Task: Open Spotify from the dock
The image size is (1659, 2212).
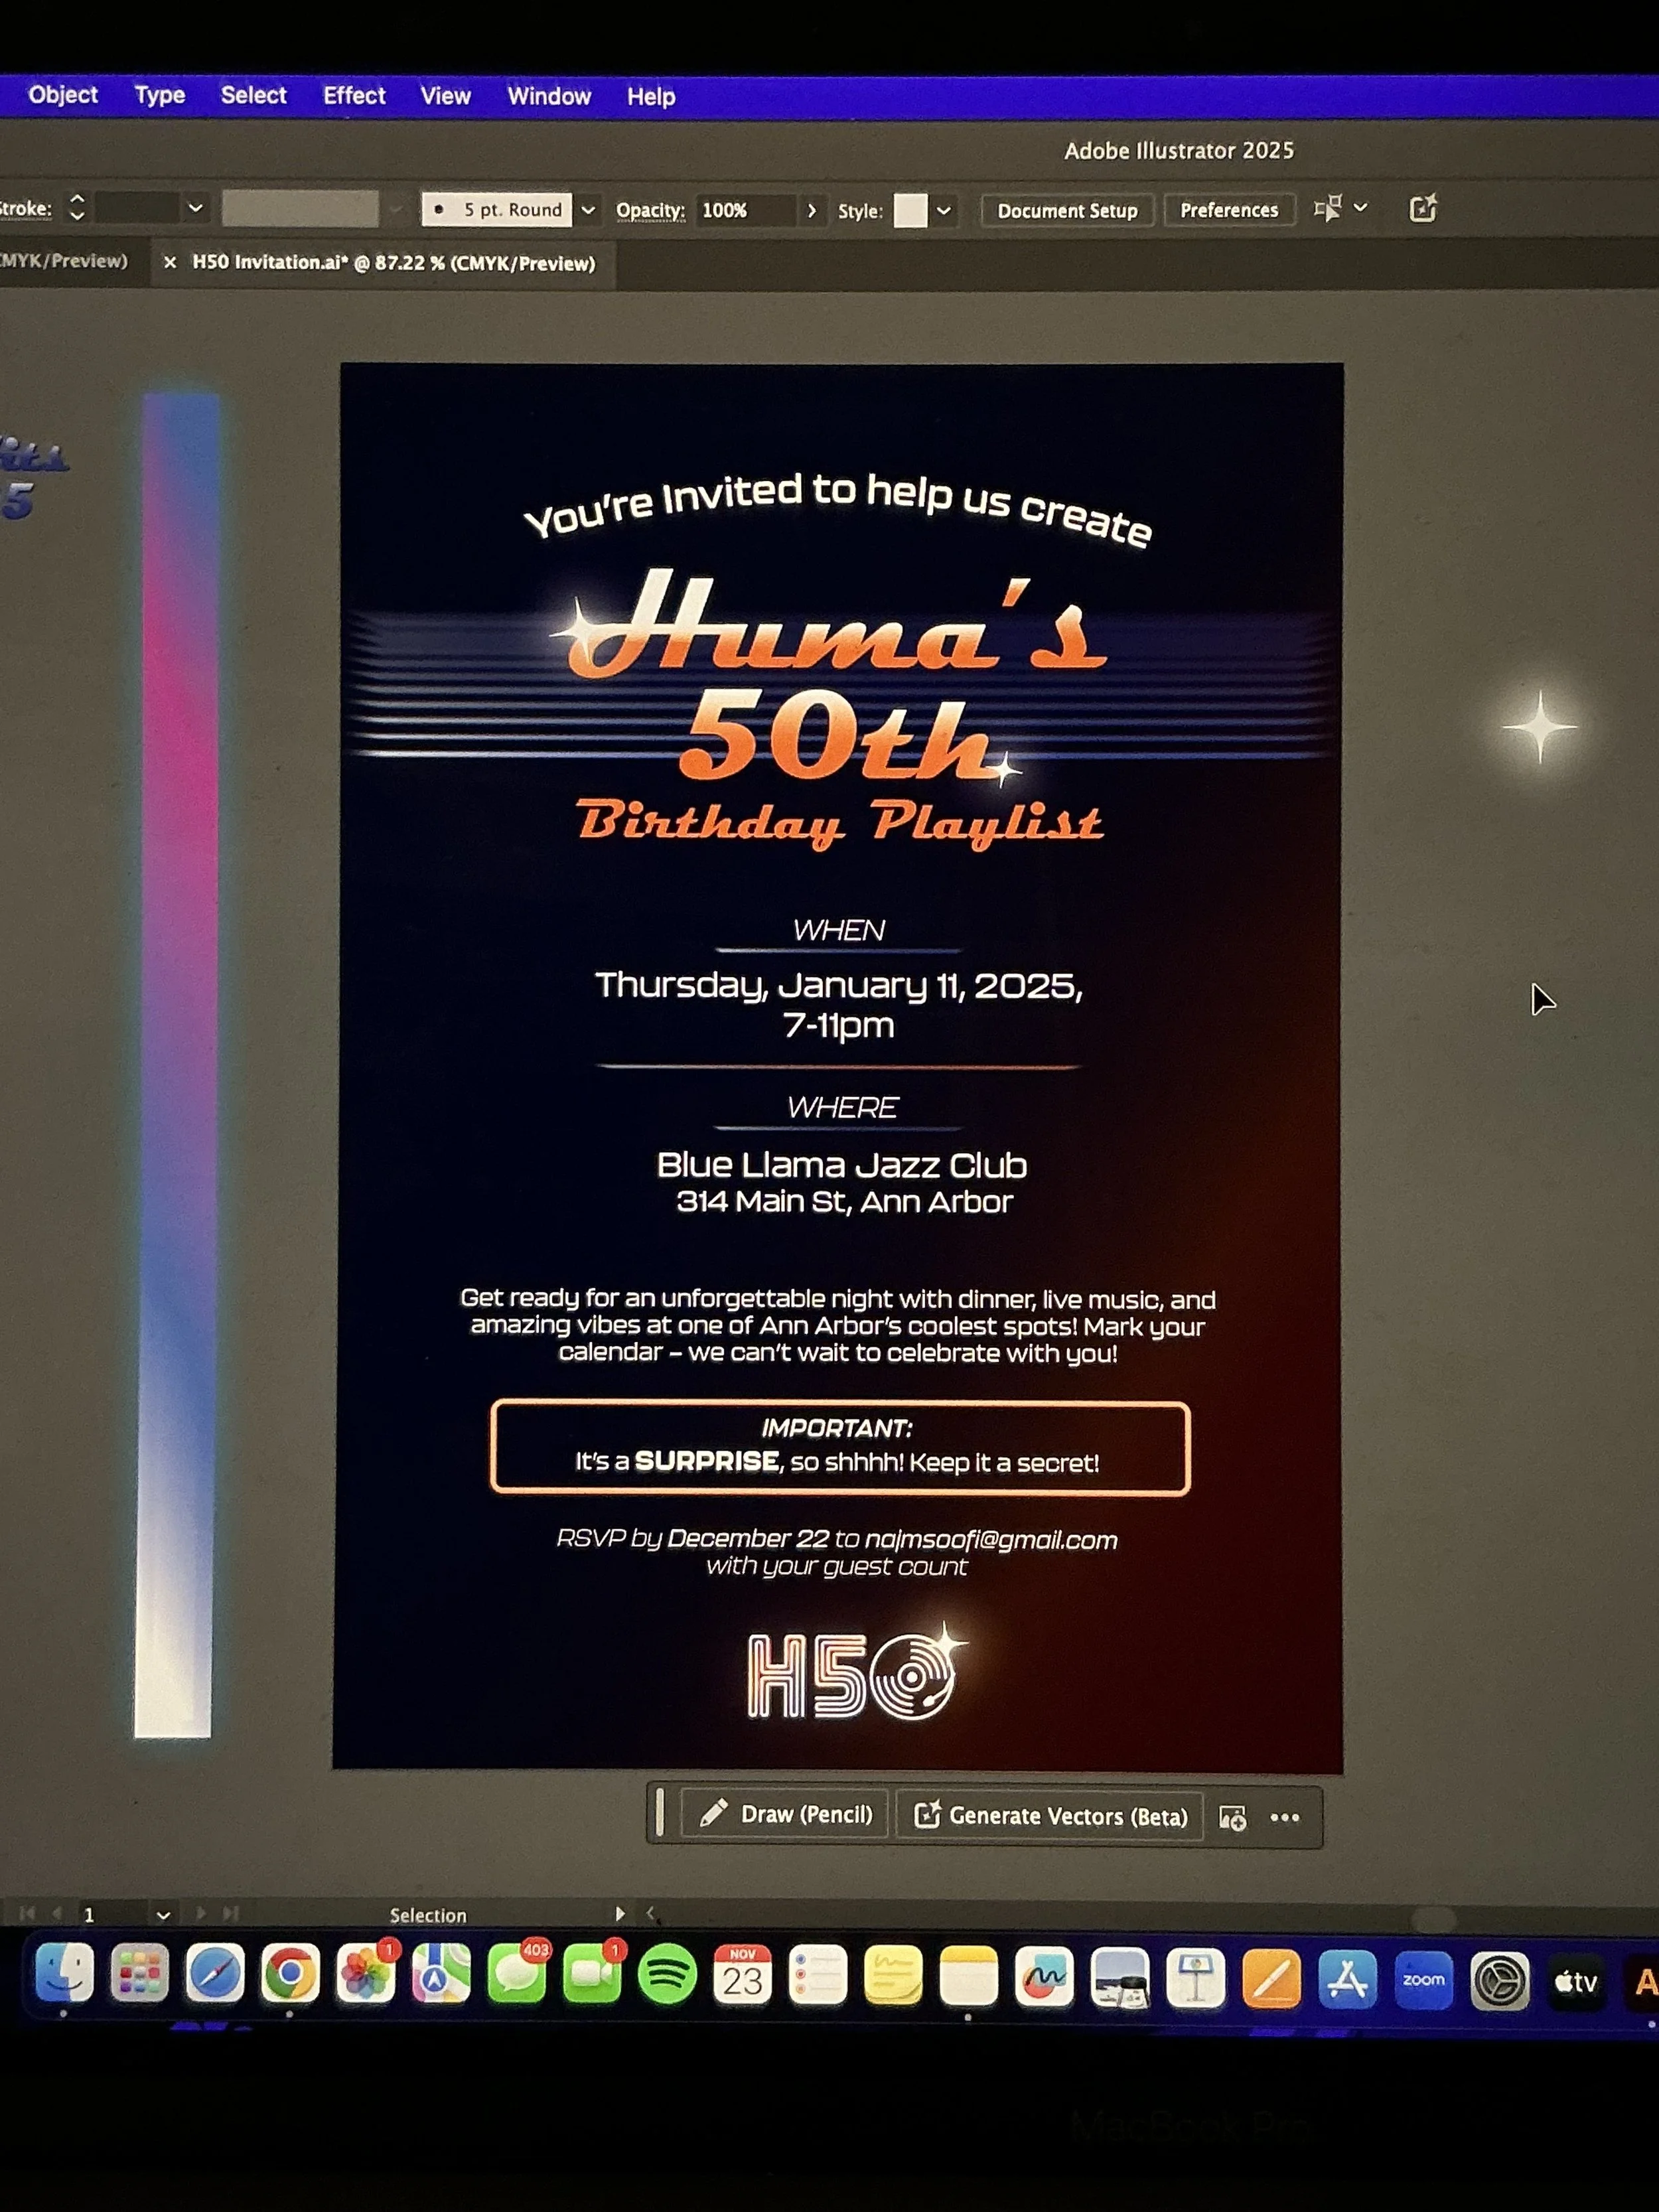Action: click(667, 1976)
